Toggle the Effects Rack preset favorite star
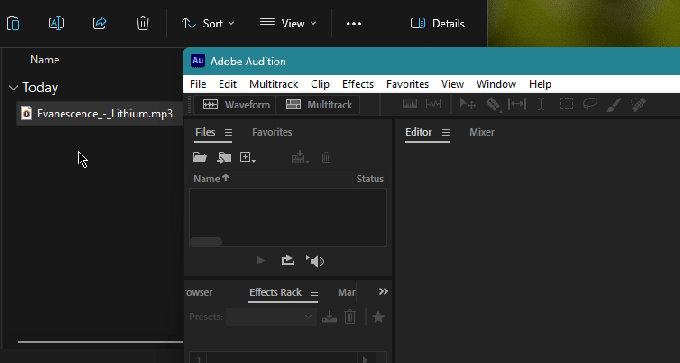 click(x=379, y=317)
